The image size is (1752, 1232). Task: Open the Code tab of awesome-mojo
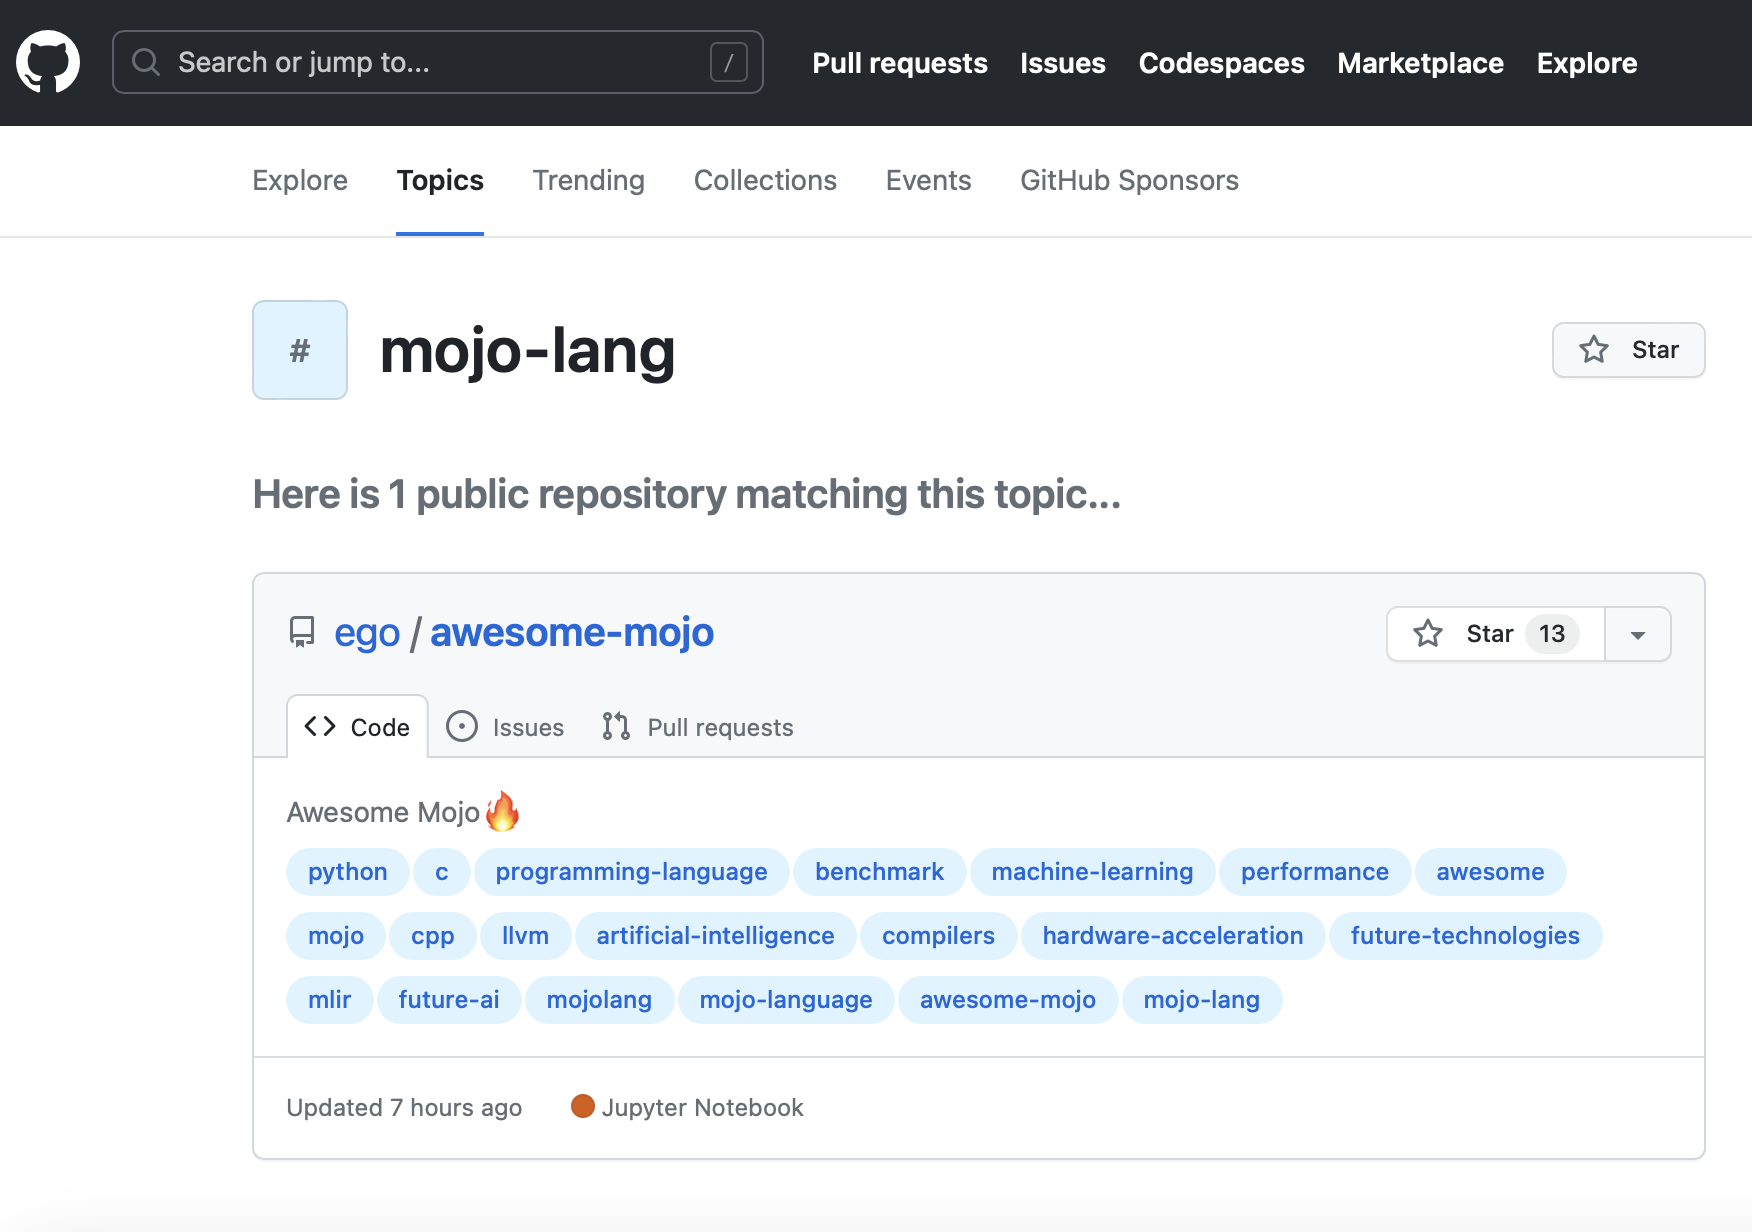pyautogui.click(x=358, y=727)
